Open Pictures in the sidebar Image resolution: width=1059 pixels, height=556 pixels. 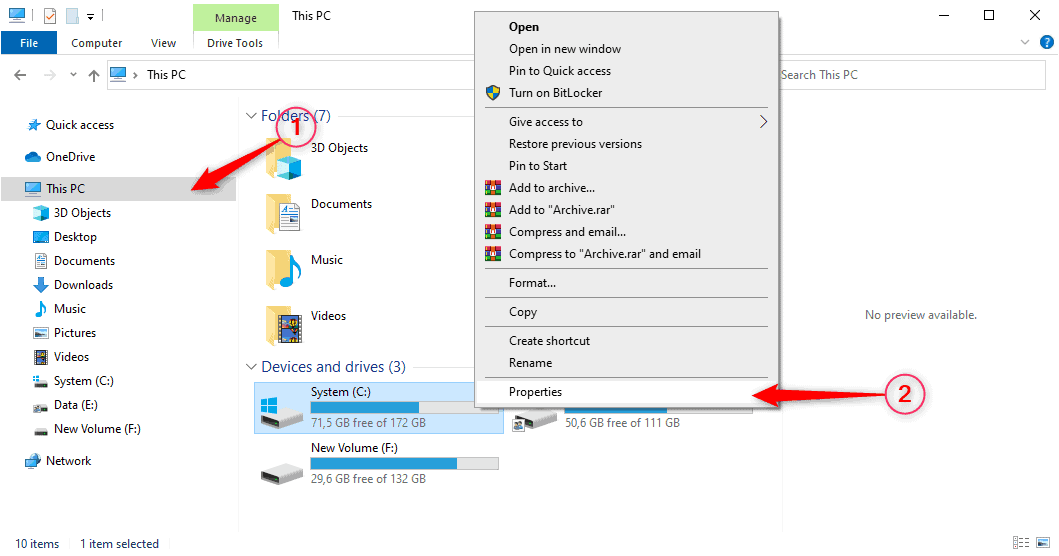(x=75, y=333)
